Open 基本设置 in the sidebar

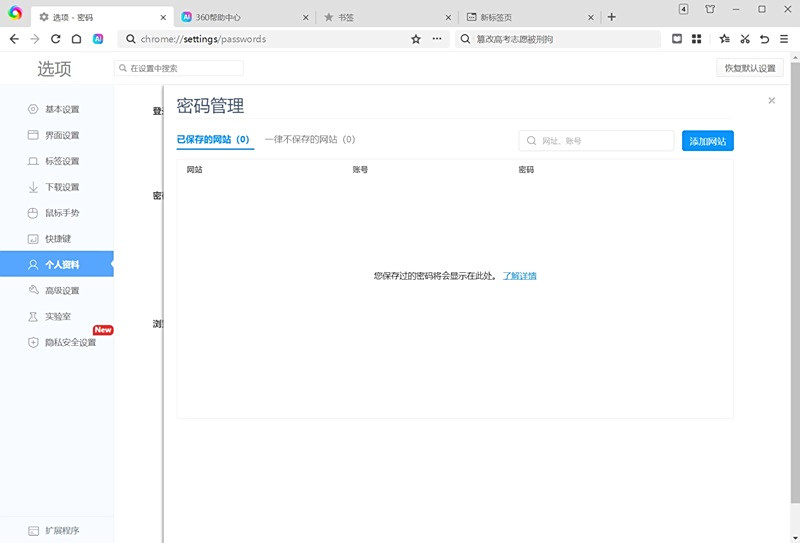pos(57,109)
